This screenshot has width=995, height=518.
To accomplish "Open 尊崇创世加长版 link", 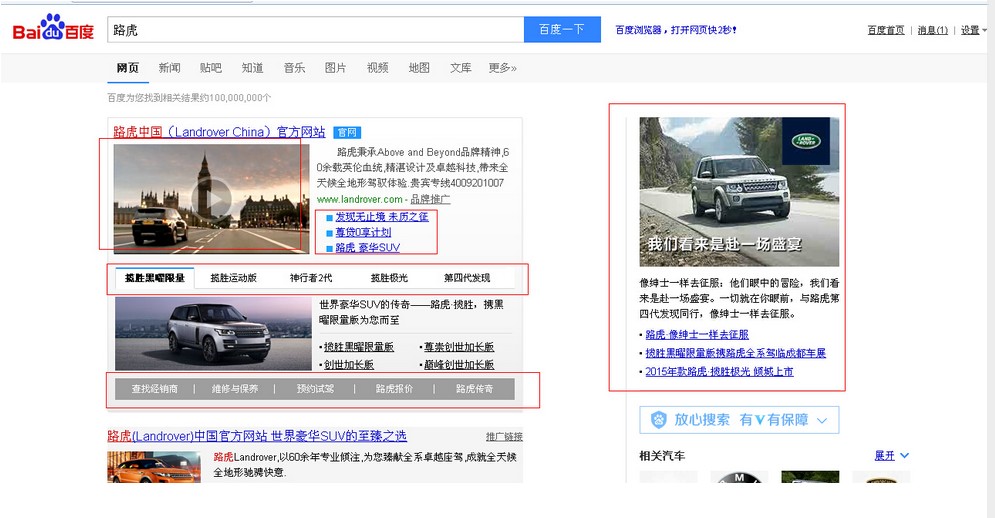I will pos(459,347).
